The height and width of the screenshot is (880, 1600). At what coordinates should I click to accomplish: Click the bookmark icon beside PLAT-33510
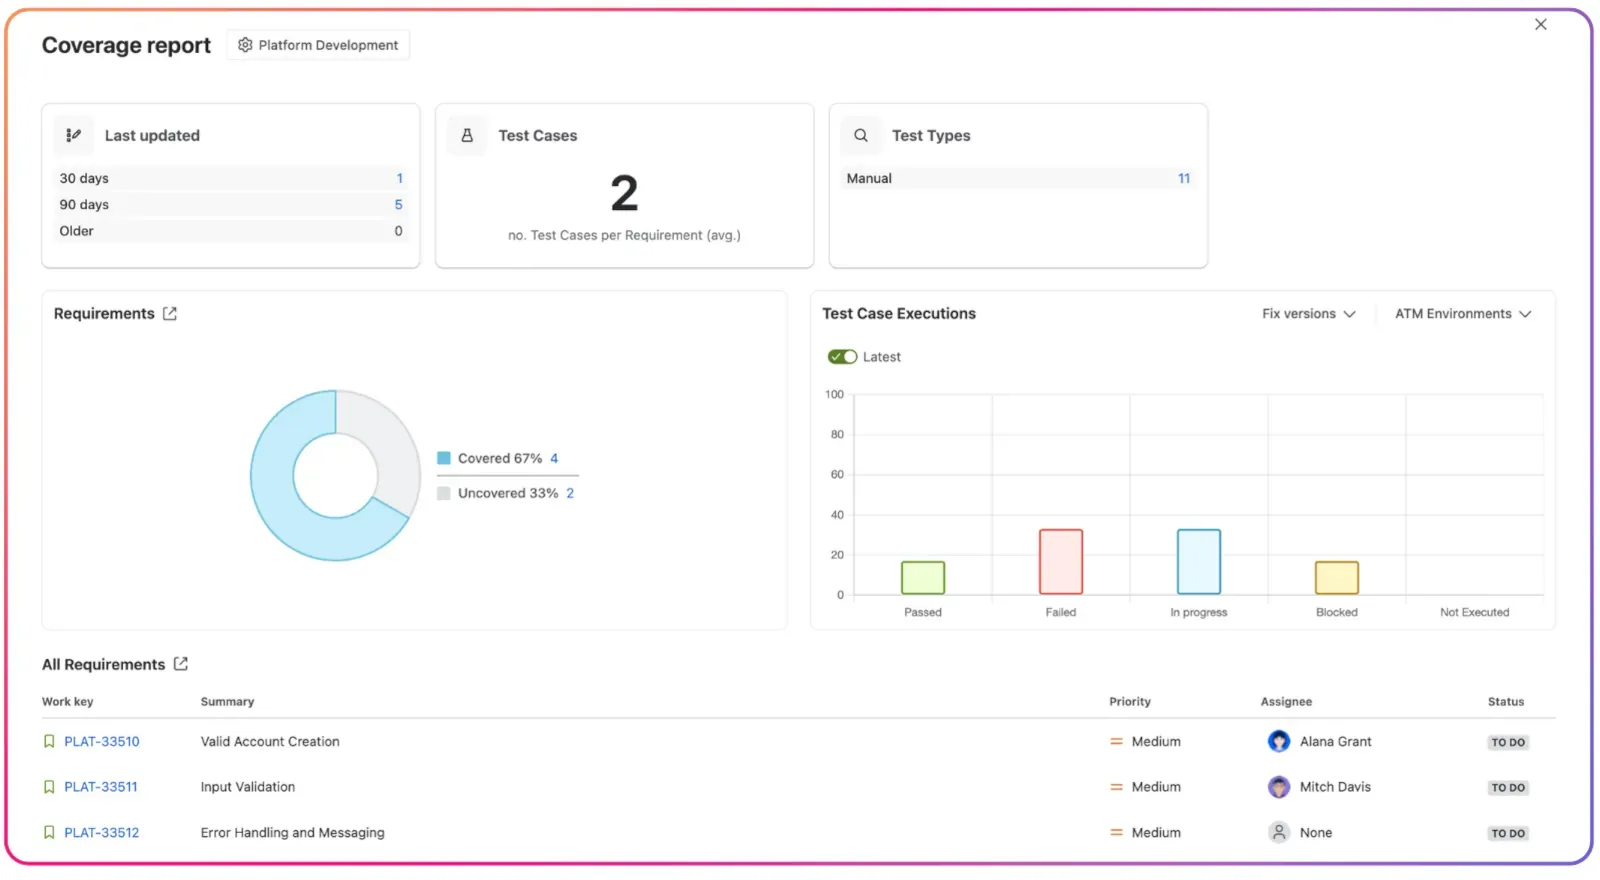pos(49,742)
